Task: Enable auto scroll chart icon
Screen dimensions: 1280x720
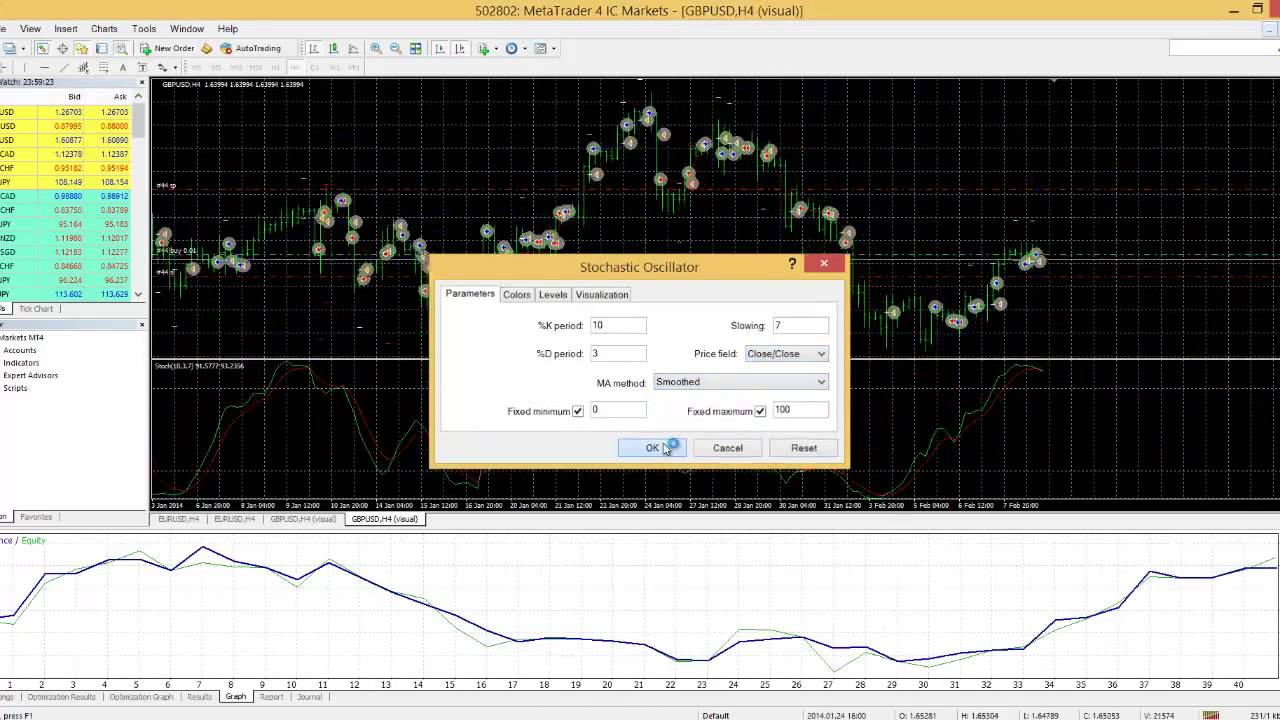Action: click(x=439, y=48)
